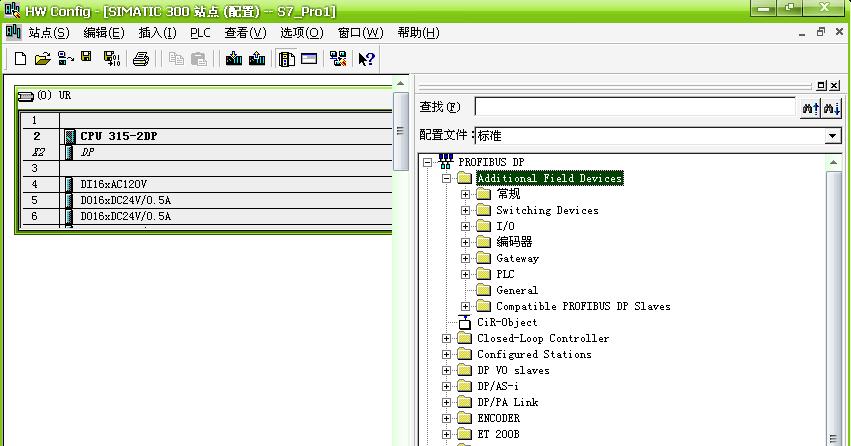
Task: Click Save and Compile toolbar icon
Action: coord(112,59)
